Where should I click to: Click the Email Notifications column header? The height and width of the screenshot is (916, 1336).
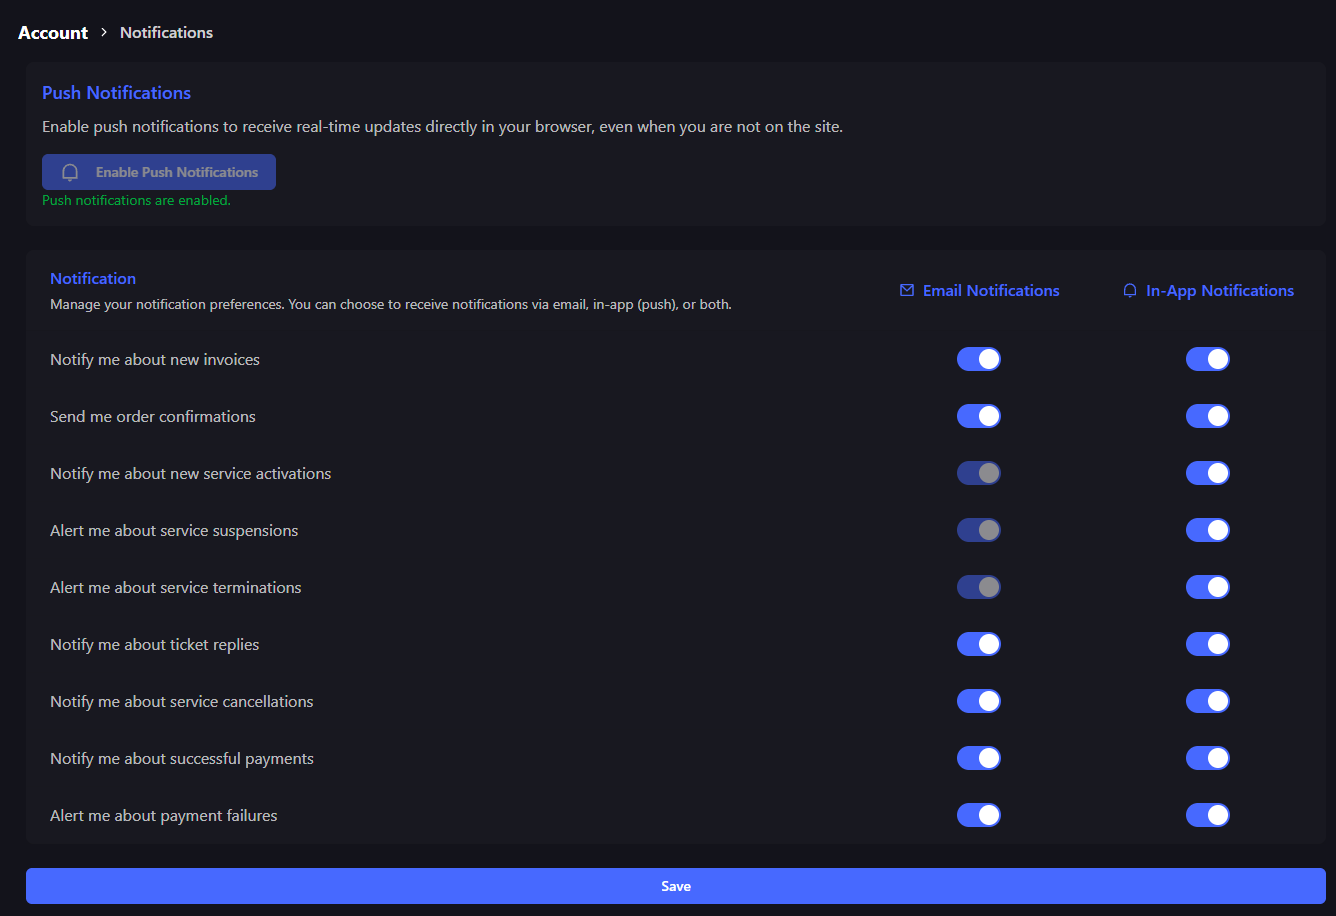(990, 291)
